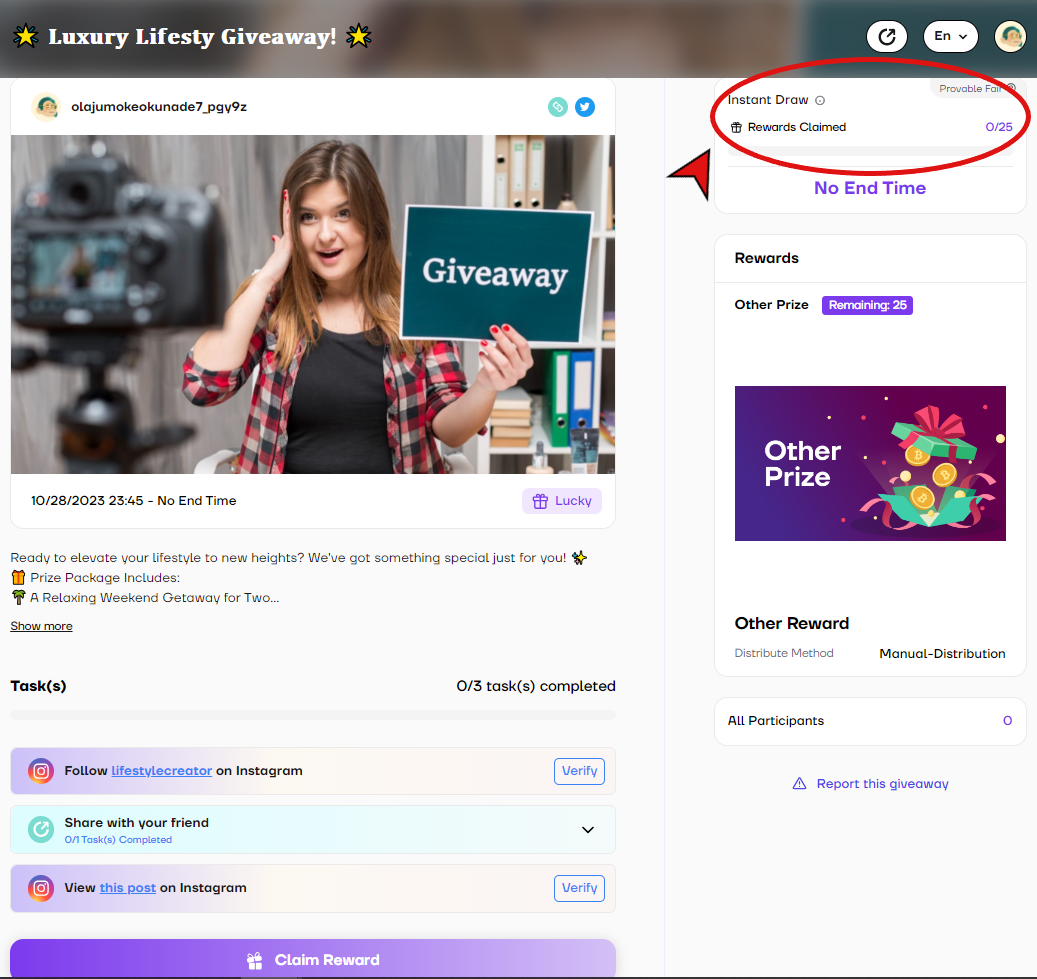
Task: Click the Provable Fair badge
Action: click(976, 89)
